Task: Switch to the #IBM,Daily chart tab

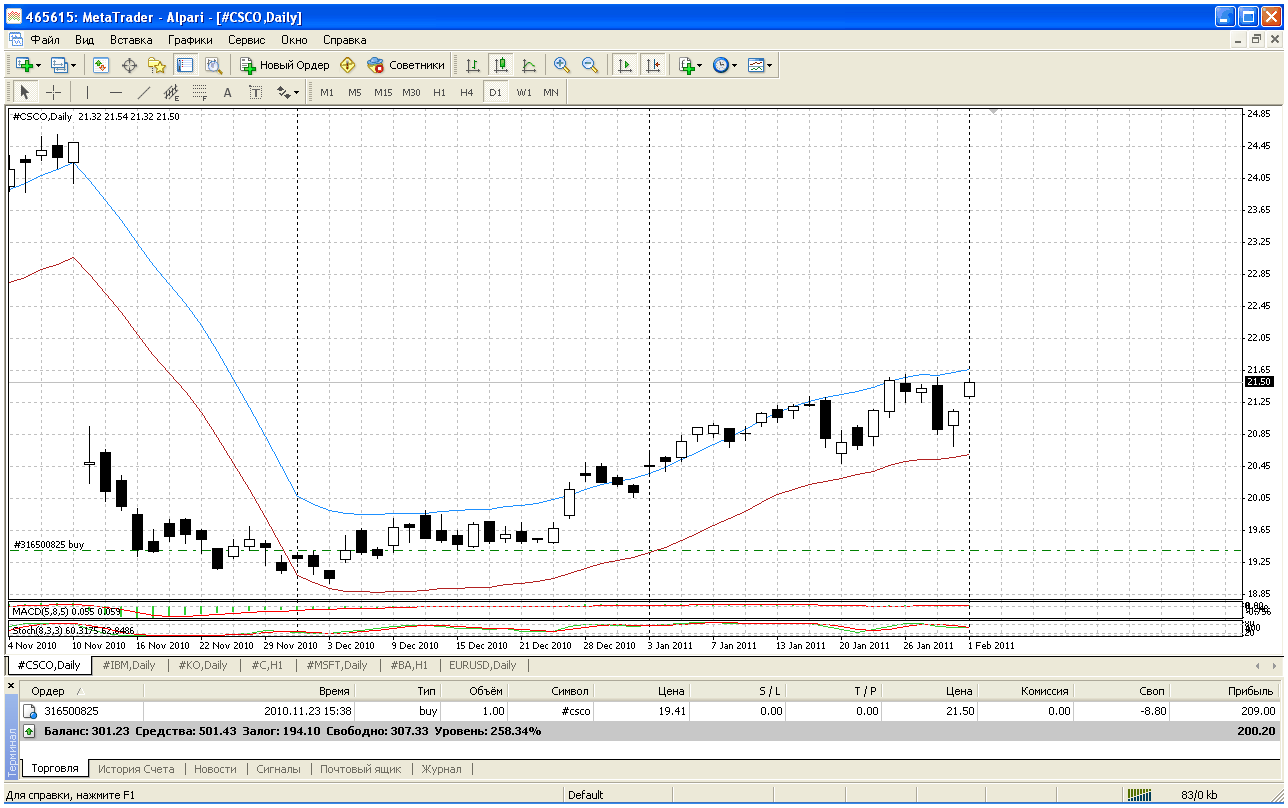Action: pyautogui.click(x=129, y=665)
